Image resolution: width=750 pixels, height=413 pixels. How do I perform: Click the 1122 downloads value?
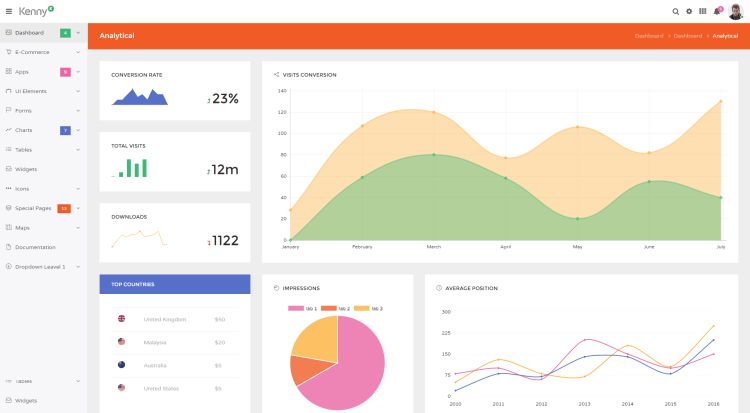(225, 240)
